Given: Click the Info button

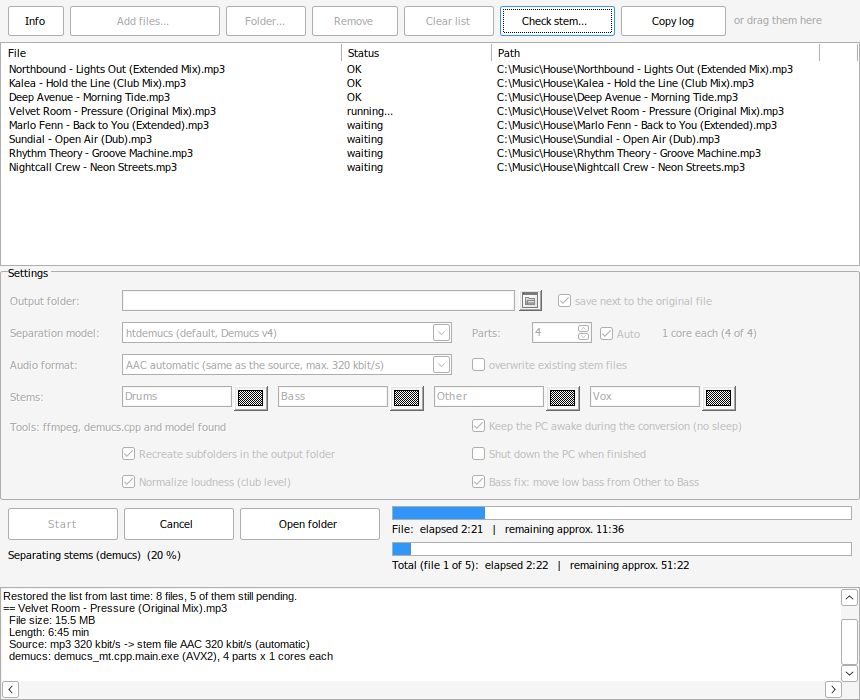Looking at the screenshot, I should [x=36, y=21].
